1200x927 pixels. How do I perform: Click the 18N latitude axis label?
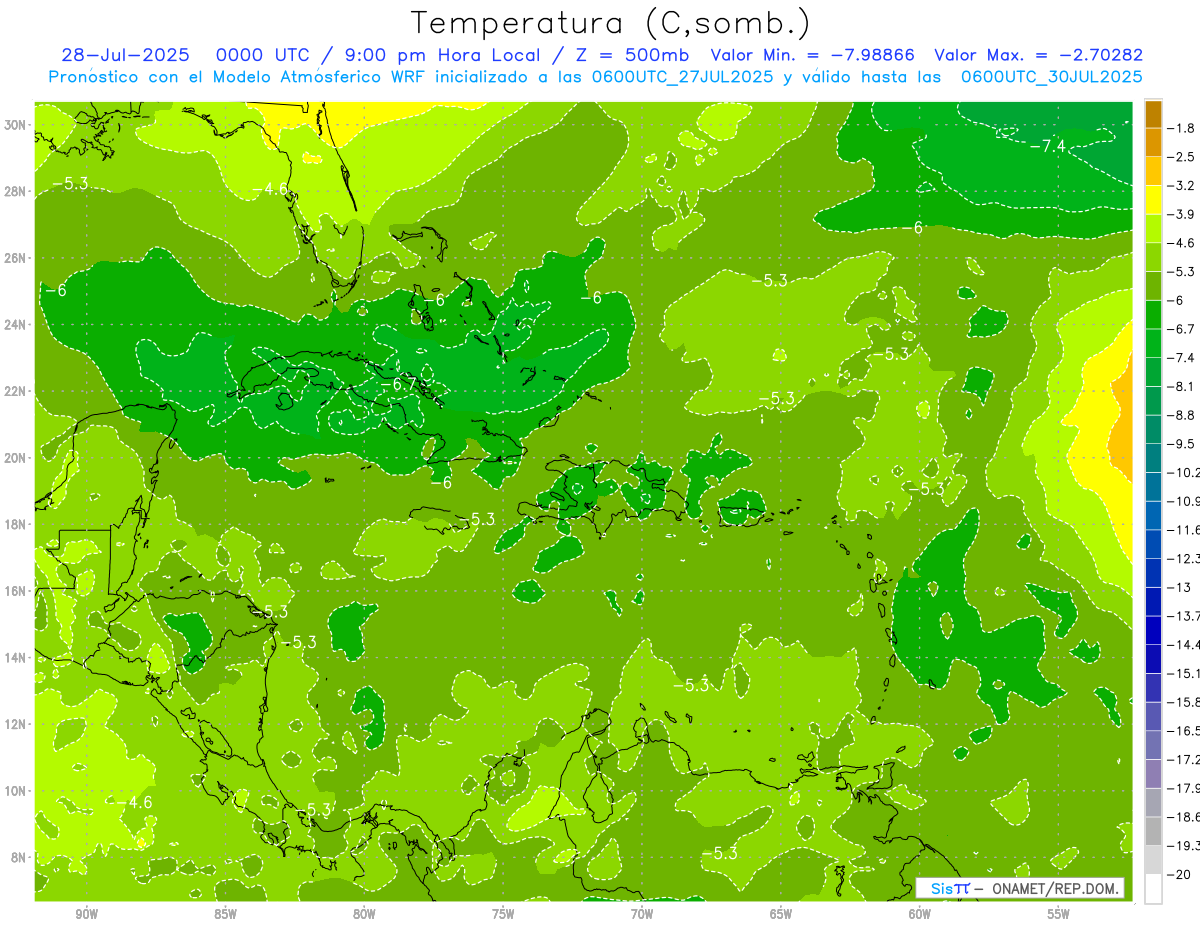[16, 524]
